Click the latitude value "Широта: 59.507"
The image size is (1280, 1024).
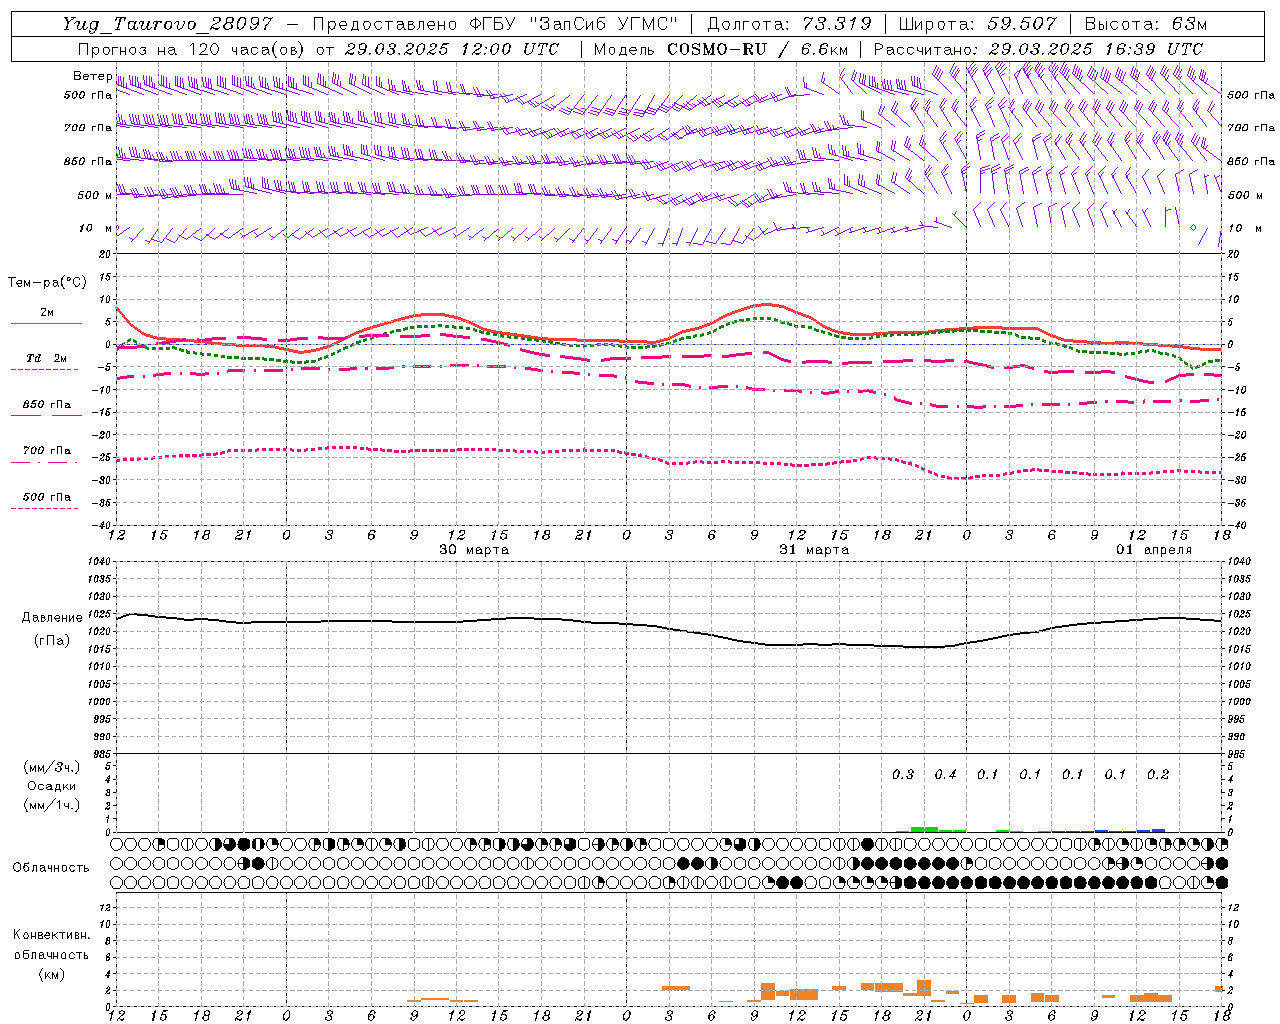[977, 24]
